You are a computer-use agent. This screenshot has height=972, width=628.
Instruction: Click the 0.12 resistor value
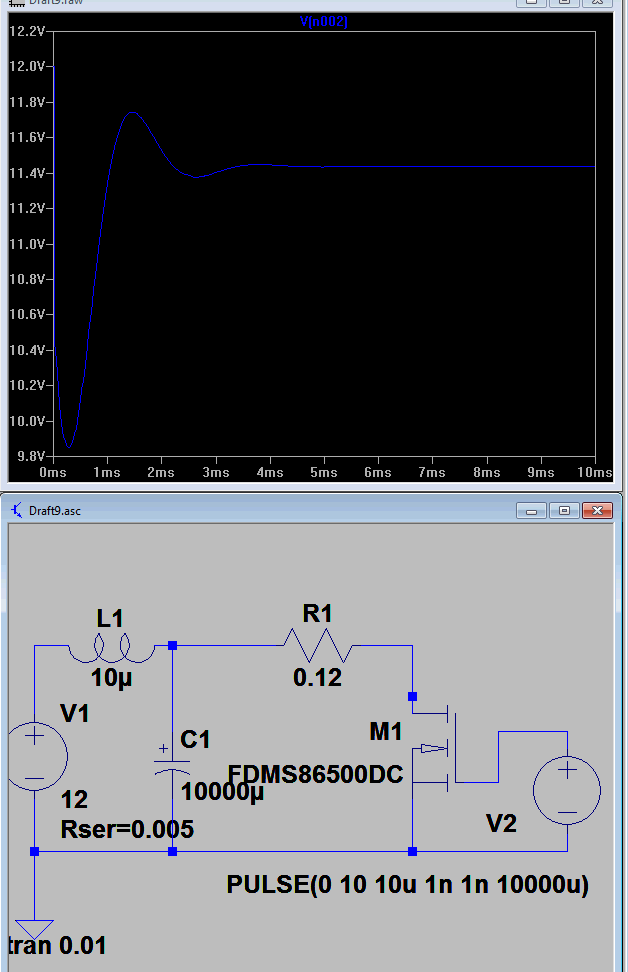[317, 678]
